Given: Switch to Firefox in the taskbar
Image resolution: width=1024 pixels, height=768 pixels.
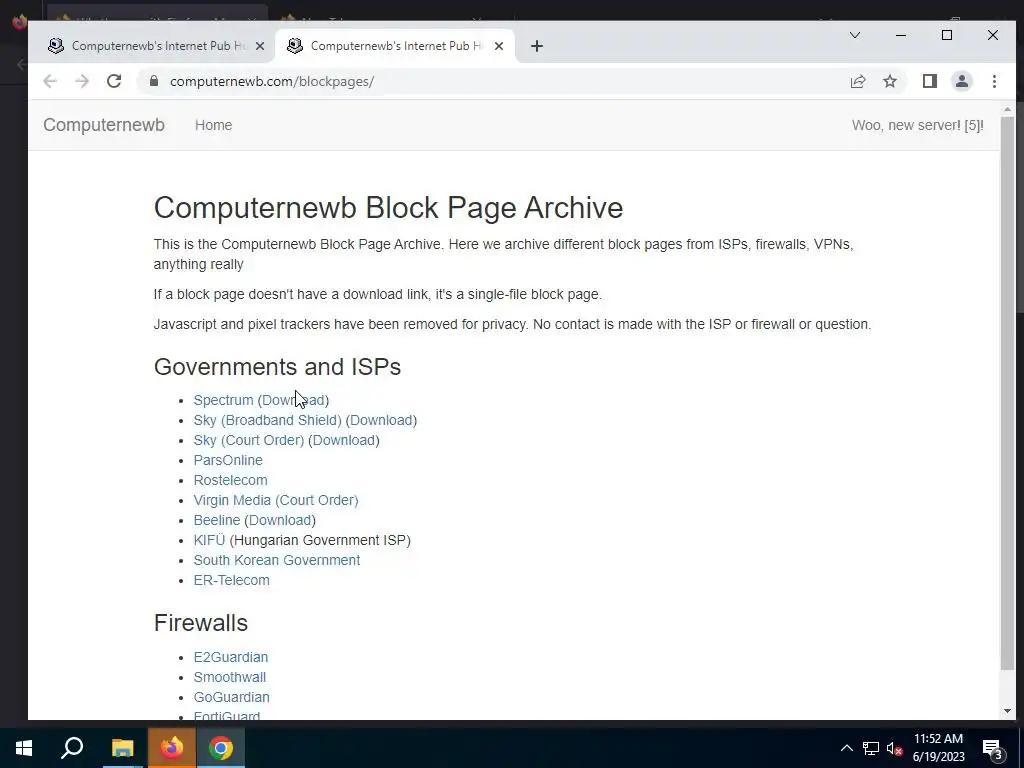Looking at the screenshot, I should click(x=172, y=748).
